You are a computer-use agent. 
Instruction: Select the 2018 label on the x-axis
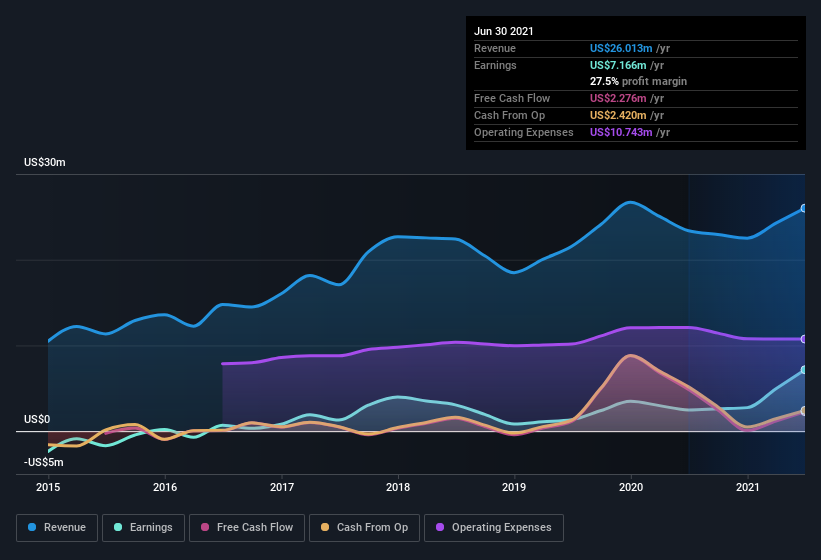point(398,487)
